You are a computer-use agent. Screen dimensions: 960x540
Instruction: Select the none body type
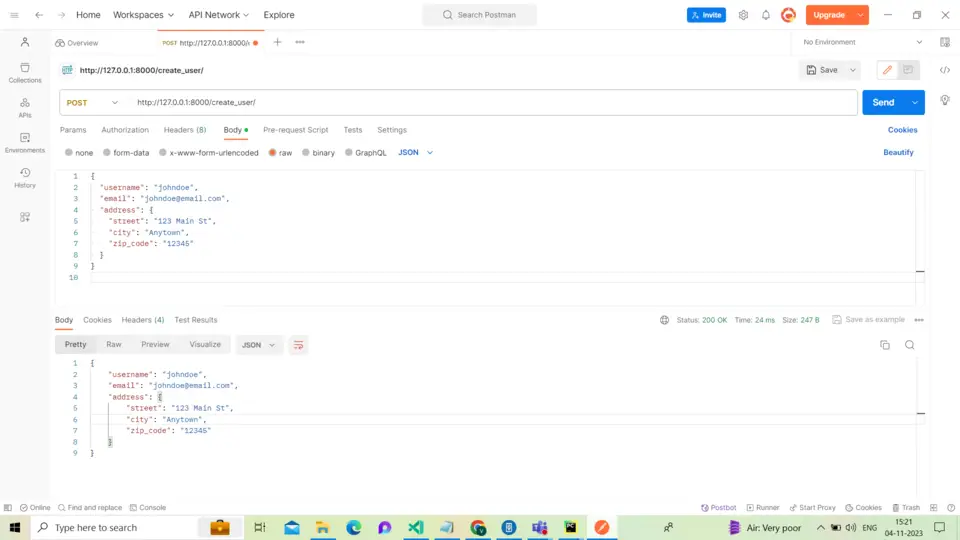pos(79,152)
